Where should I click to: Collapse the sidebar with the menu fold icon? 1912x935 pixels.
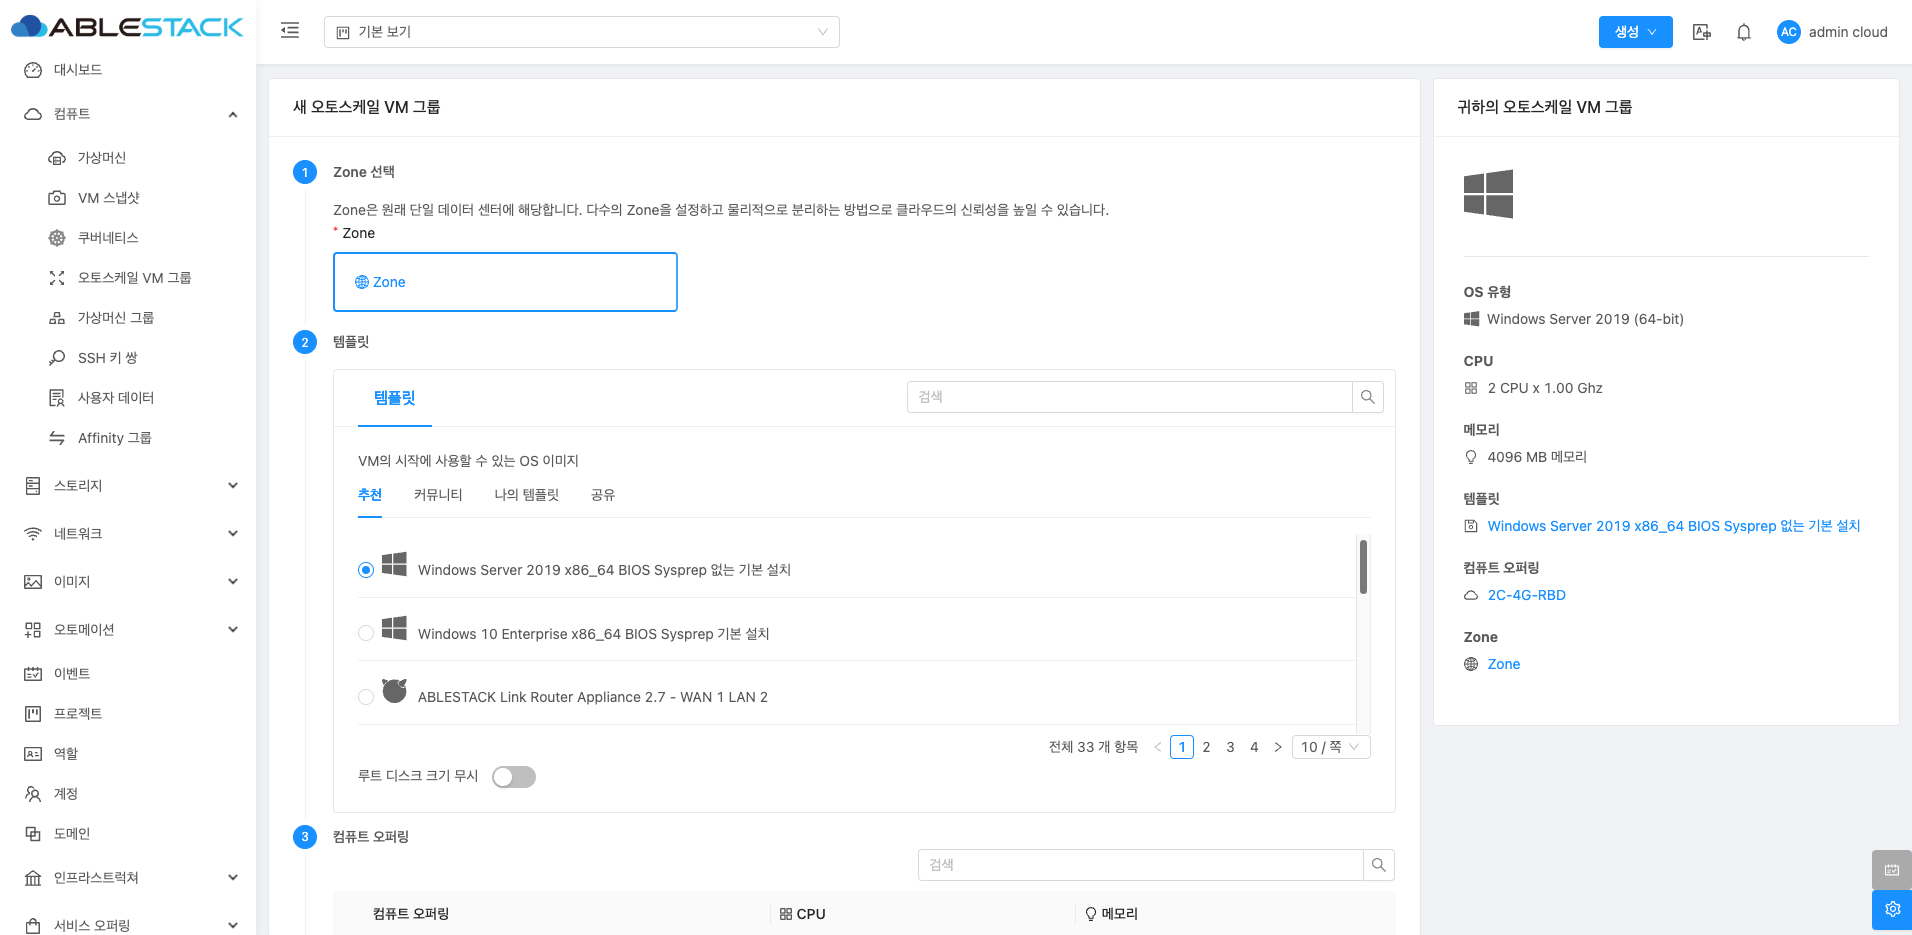pos(290,31)
